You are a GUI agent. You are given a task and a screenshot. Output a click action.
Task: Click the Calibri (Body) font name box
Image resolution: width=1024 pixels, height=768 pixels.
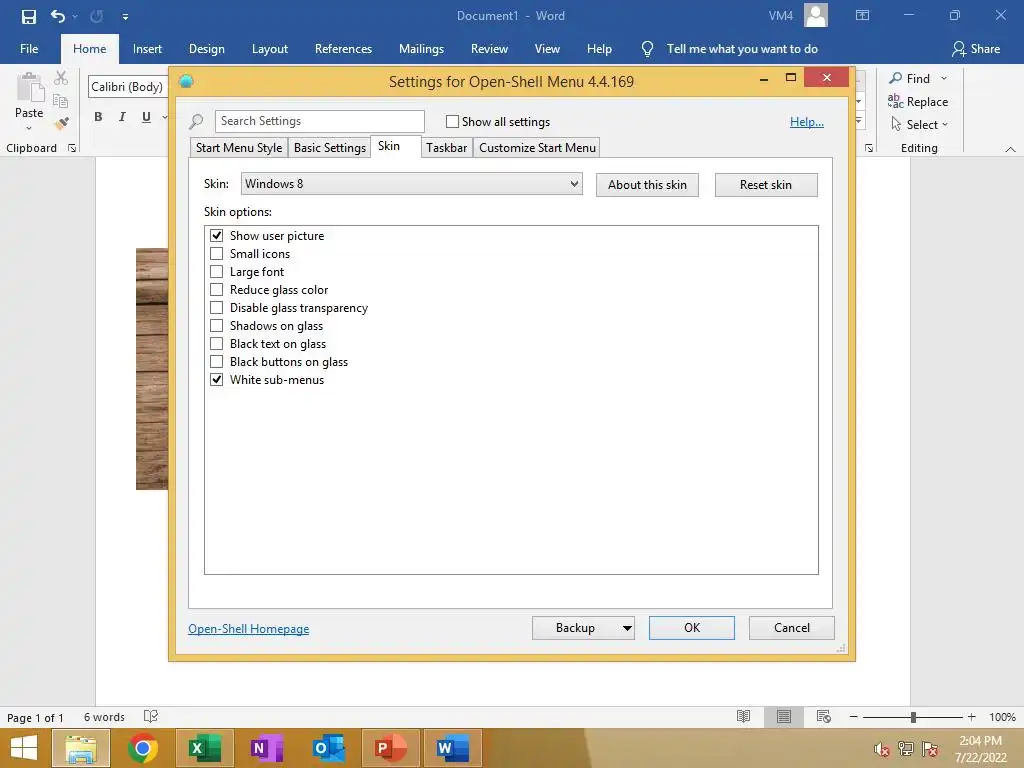pos(128,87)
